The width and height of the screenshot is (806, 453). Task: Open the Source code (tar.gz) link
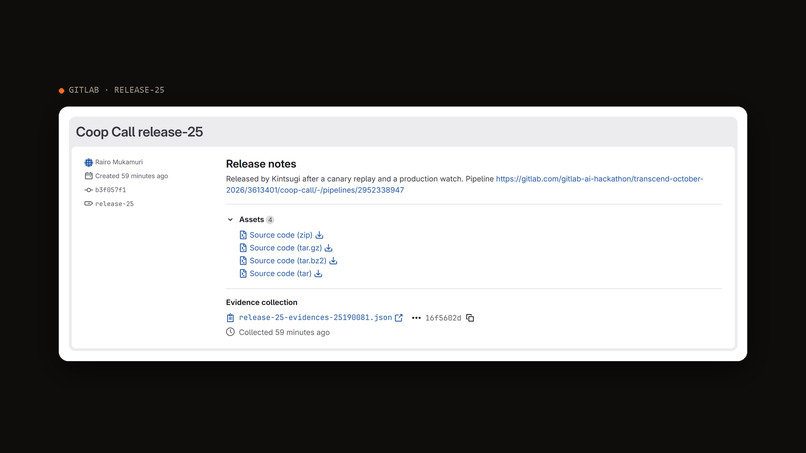[286, 248]
